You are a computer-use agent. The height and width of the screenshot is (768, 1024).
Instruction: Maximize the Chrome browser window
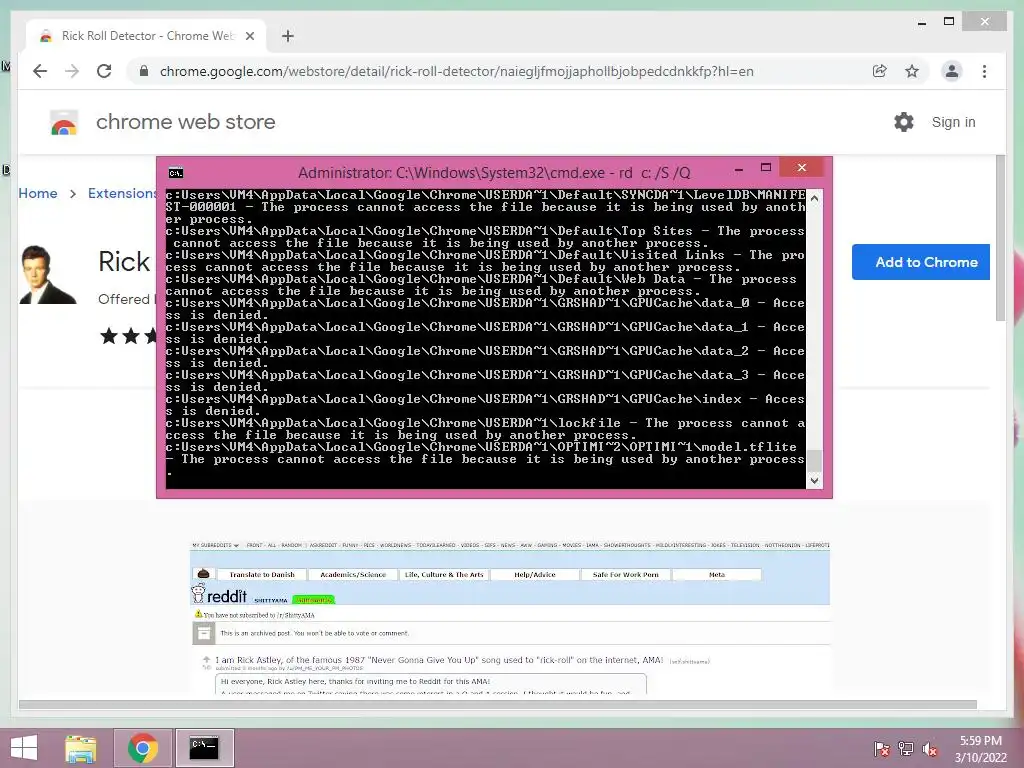point(949,22)
